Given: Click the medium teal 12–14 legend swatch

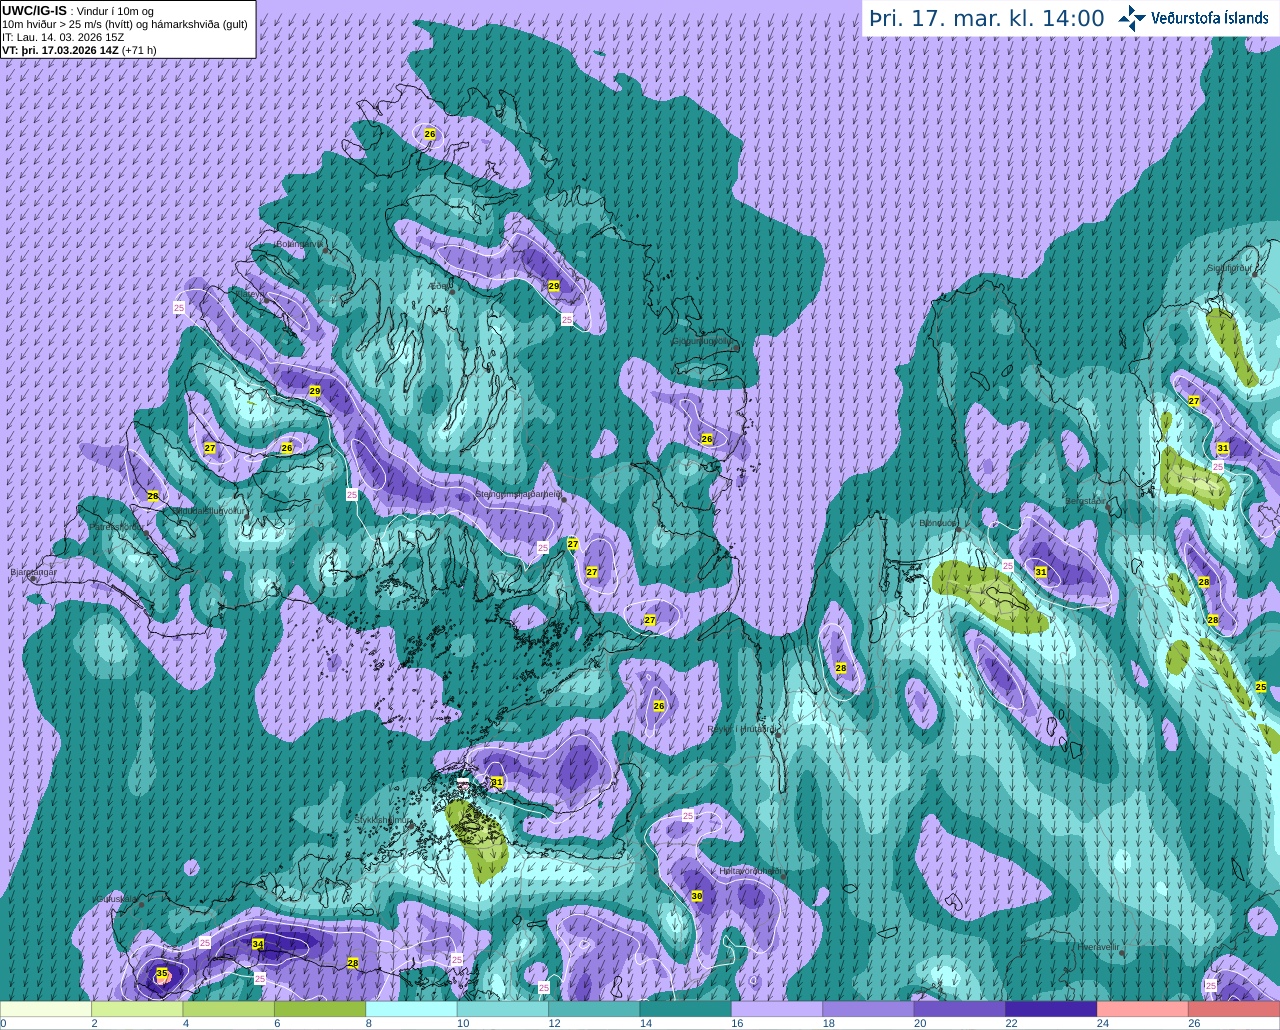Looking at the screenshot, I should (595, 1009).
